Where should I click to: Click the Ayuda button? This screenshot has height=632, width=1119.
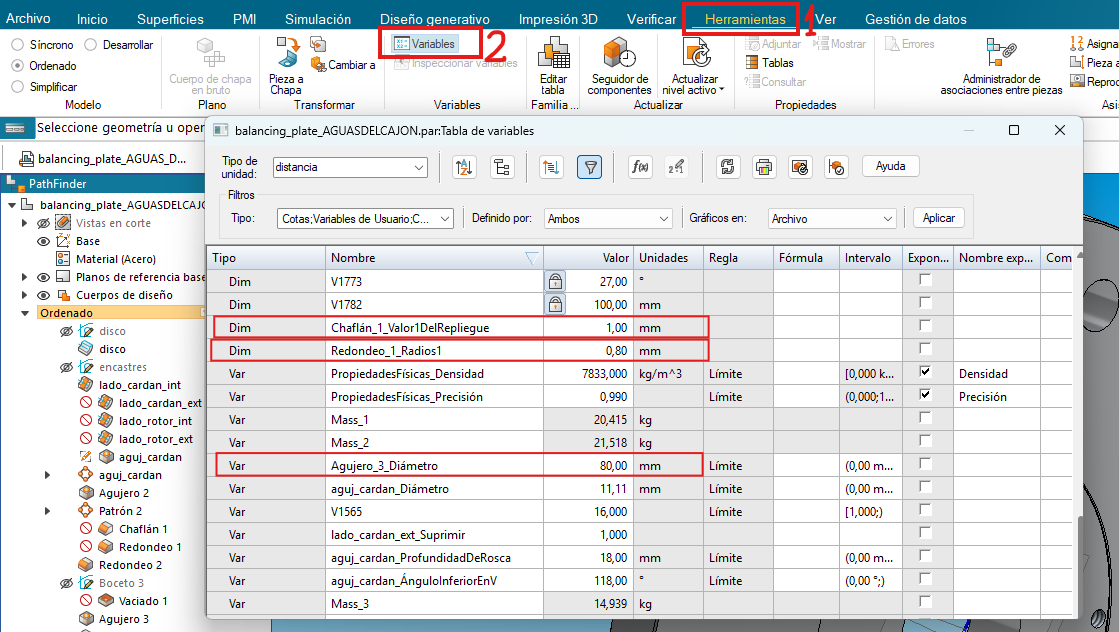tap(890, 166)
